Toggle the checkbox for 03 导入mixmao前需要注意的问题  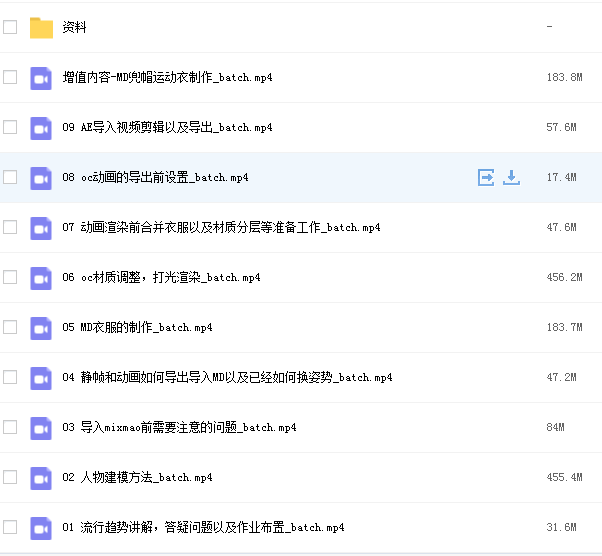10,427
